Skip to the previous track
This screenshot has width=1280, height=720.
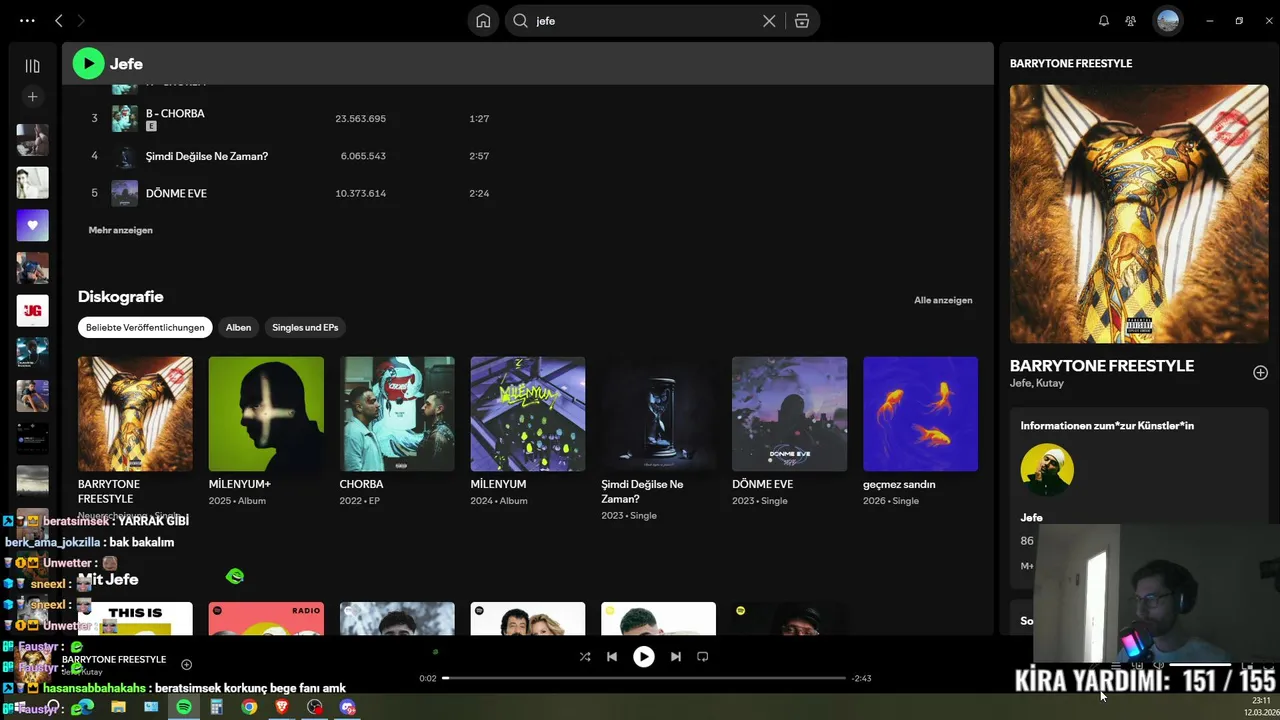612,657
